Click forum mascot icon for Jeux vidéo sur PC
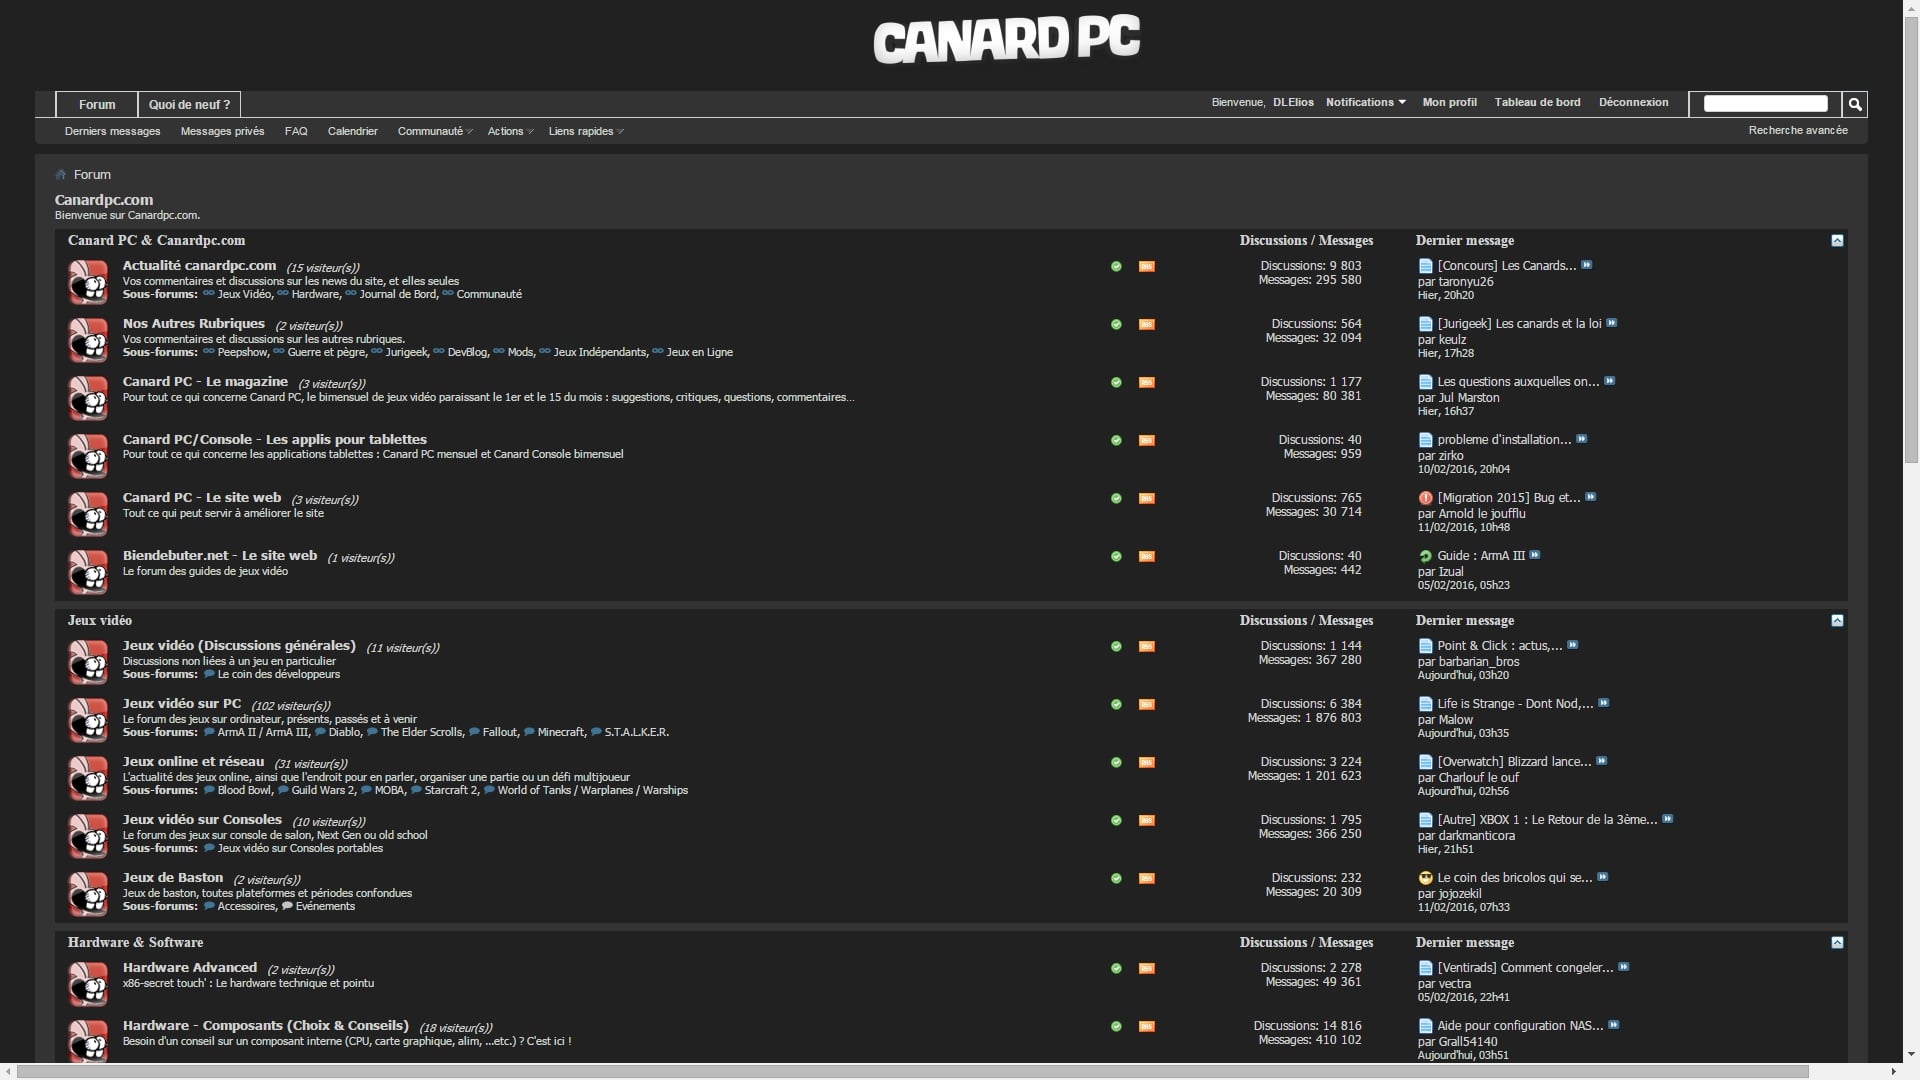 coord(88,720)
